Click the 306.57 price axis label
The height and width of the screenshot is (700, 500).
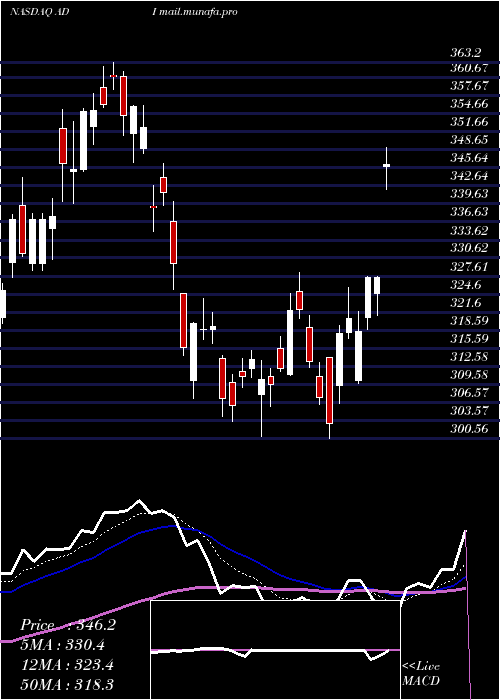tap(468, 392)
